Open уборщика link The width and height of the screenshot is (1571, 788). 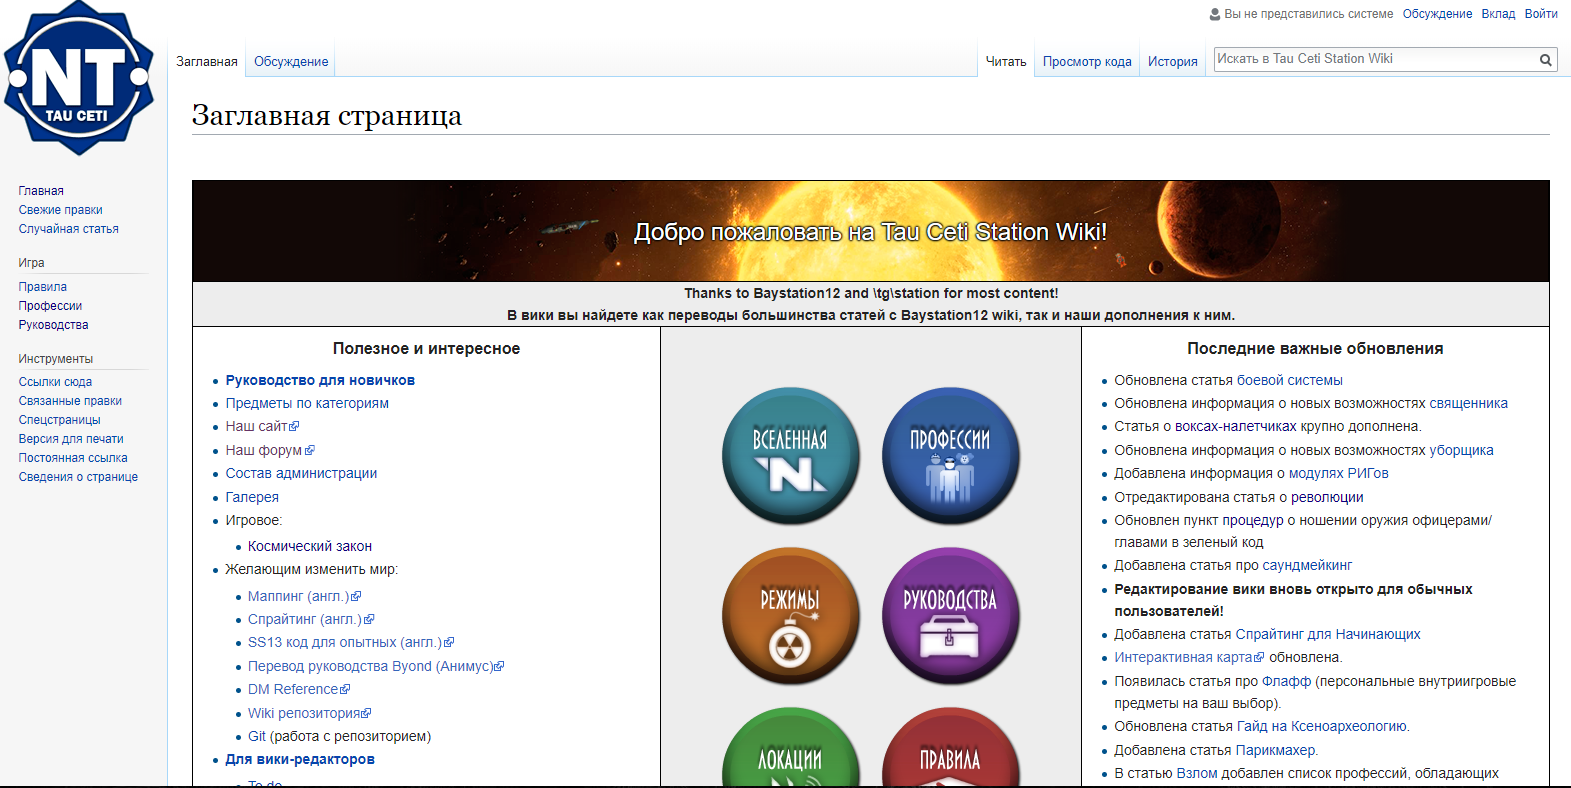coord(1462,450)
